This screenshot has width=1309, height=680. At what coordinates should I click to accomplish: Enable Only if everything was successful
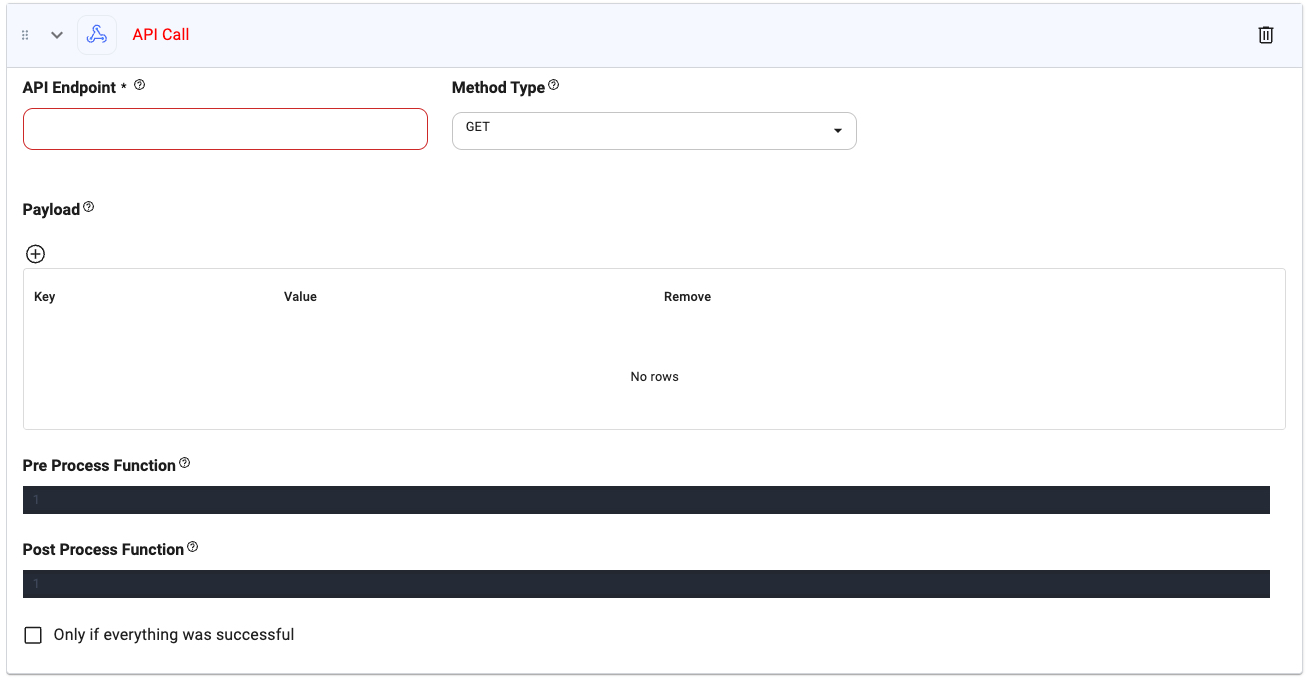(33, 635)
